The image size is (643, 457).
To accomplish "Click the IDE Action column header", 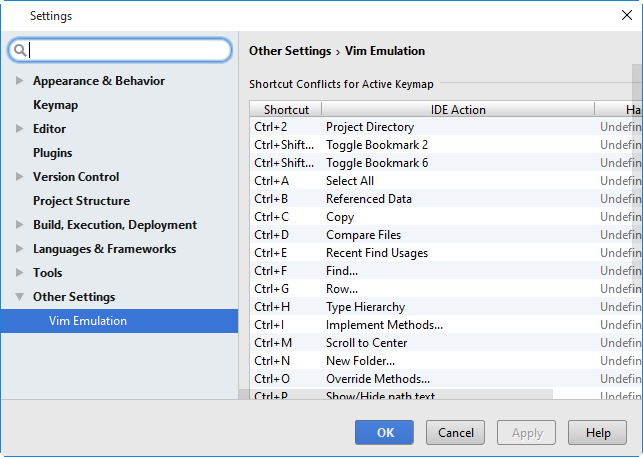I will pos(458,109).
